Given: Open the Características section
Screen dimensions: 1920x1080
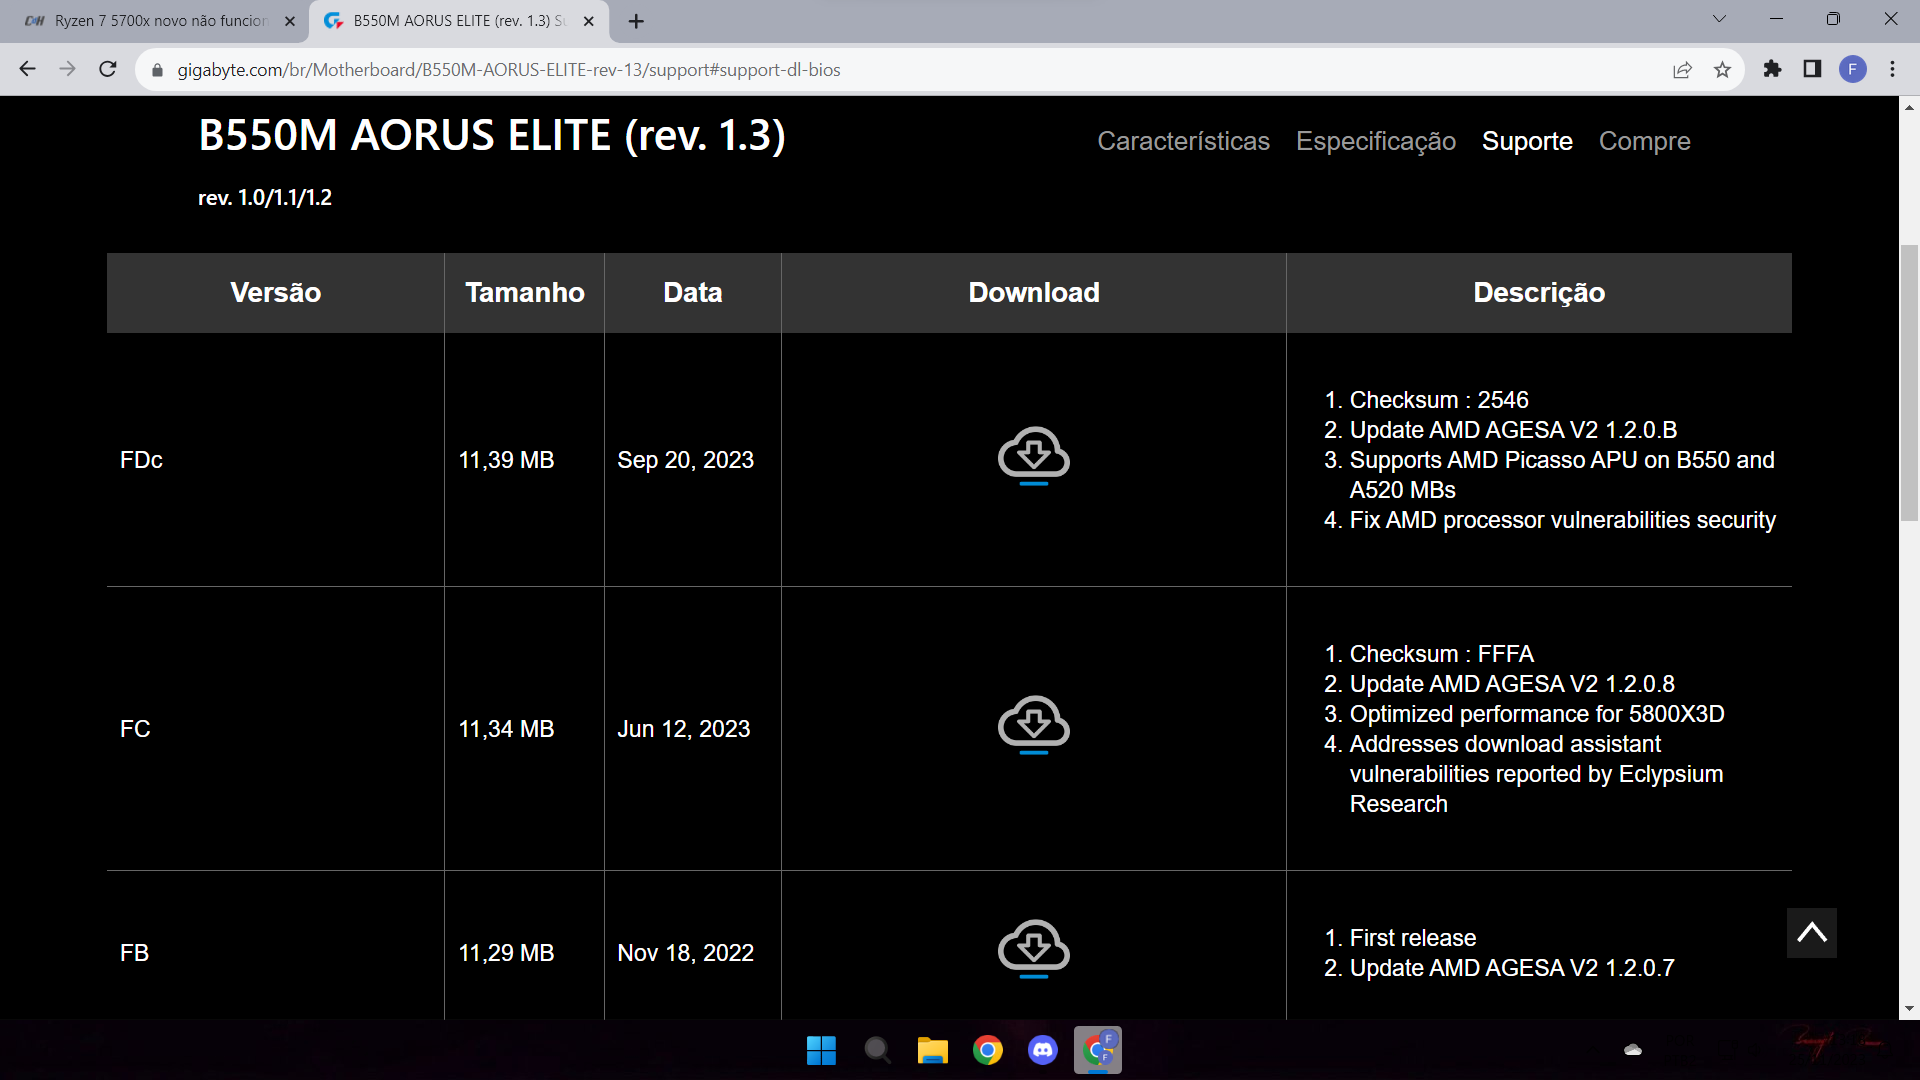Looking at the screenshot, I should click(x=1183, y=141).
